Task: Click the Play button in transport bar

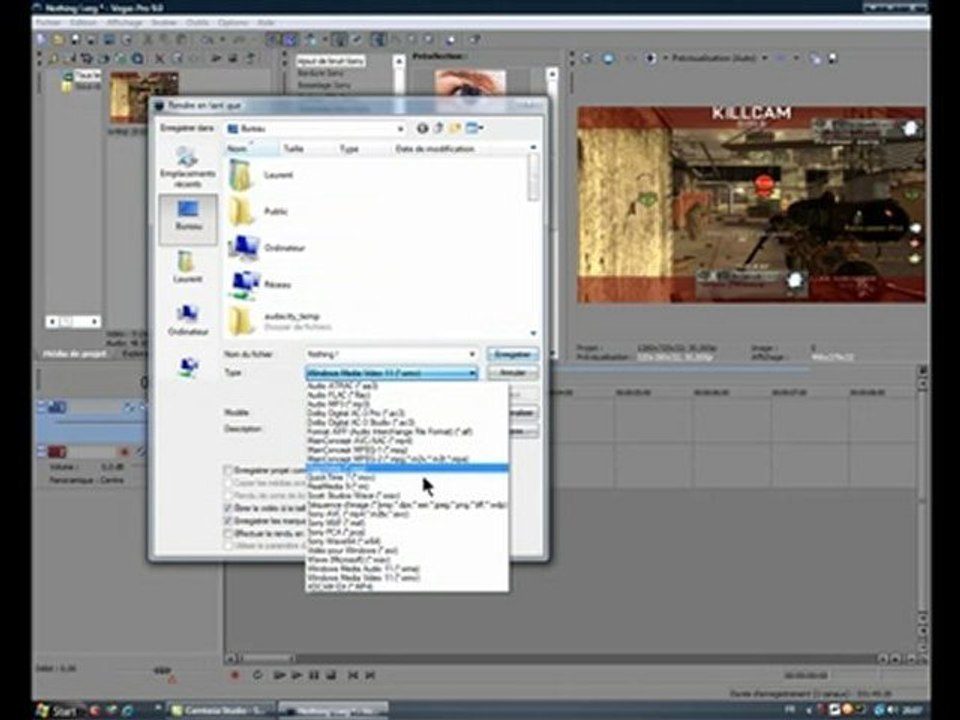Action: point(297,675)
